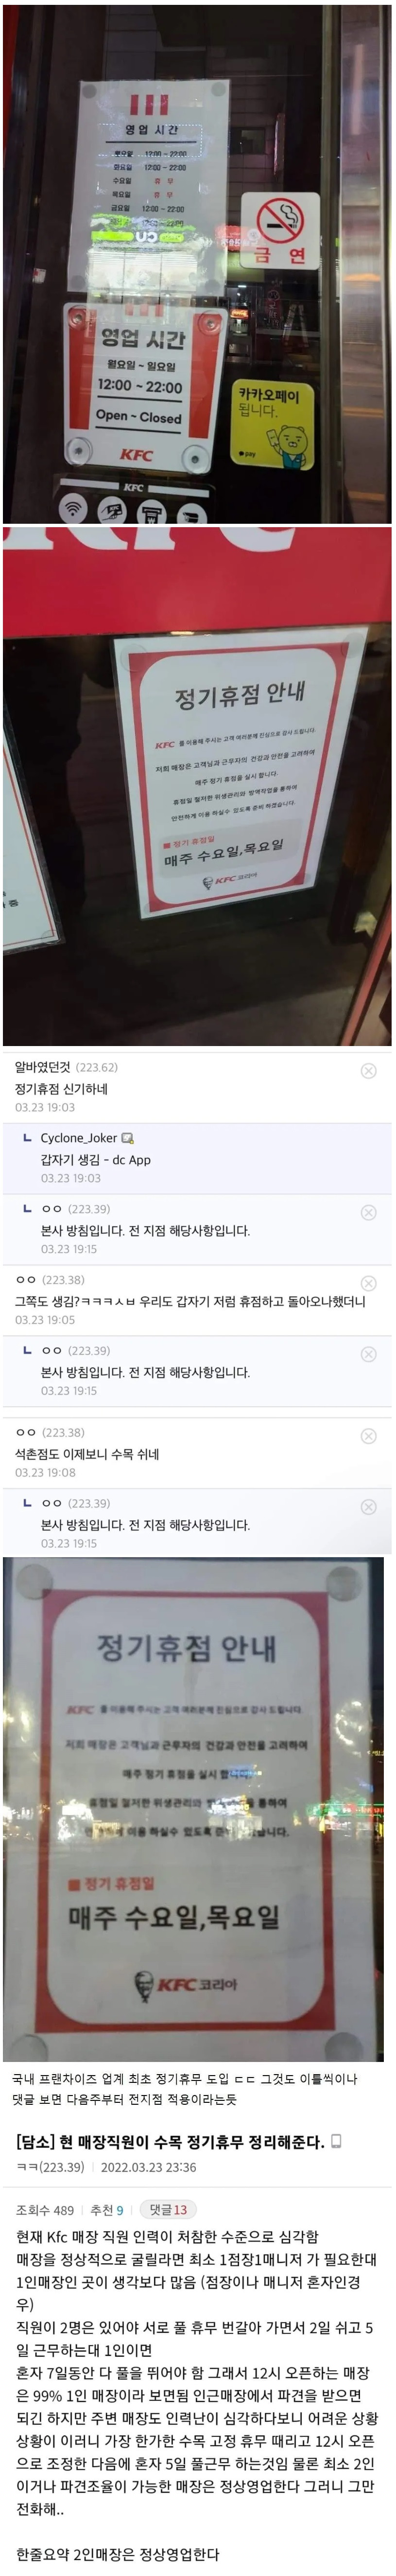Open the storefront business hours photo
This screenshot has height=2576, width=396.
pos(197,262)
